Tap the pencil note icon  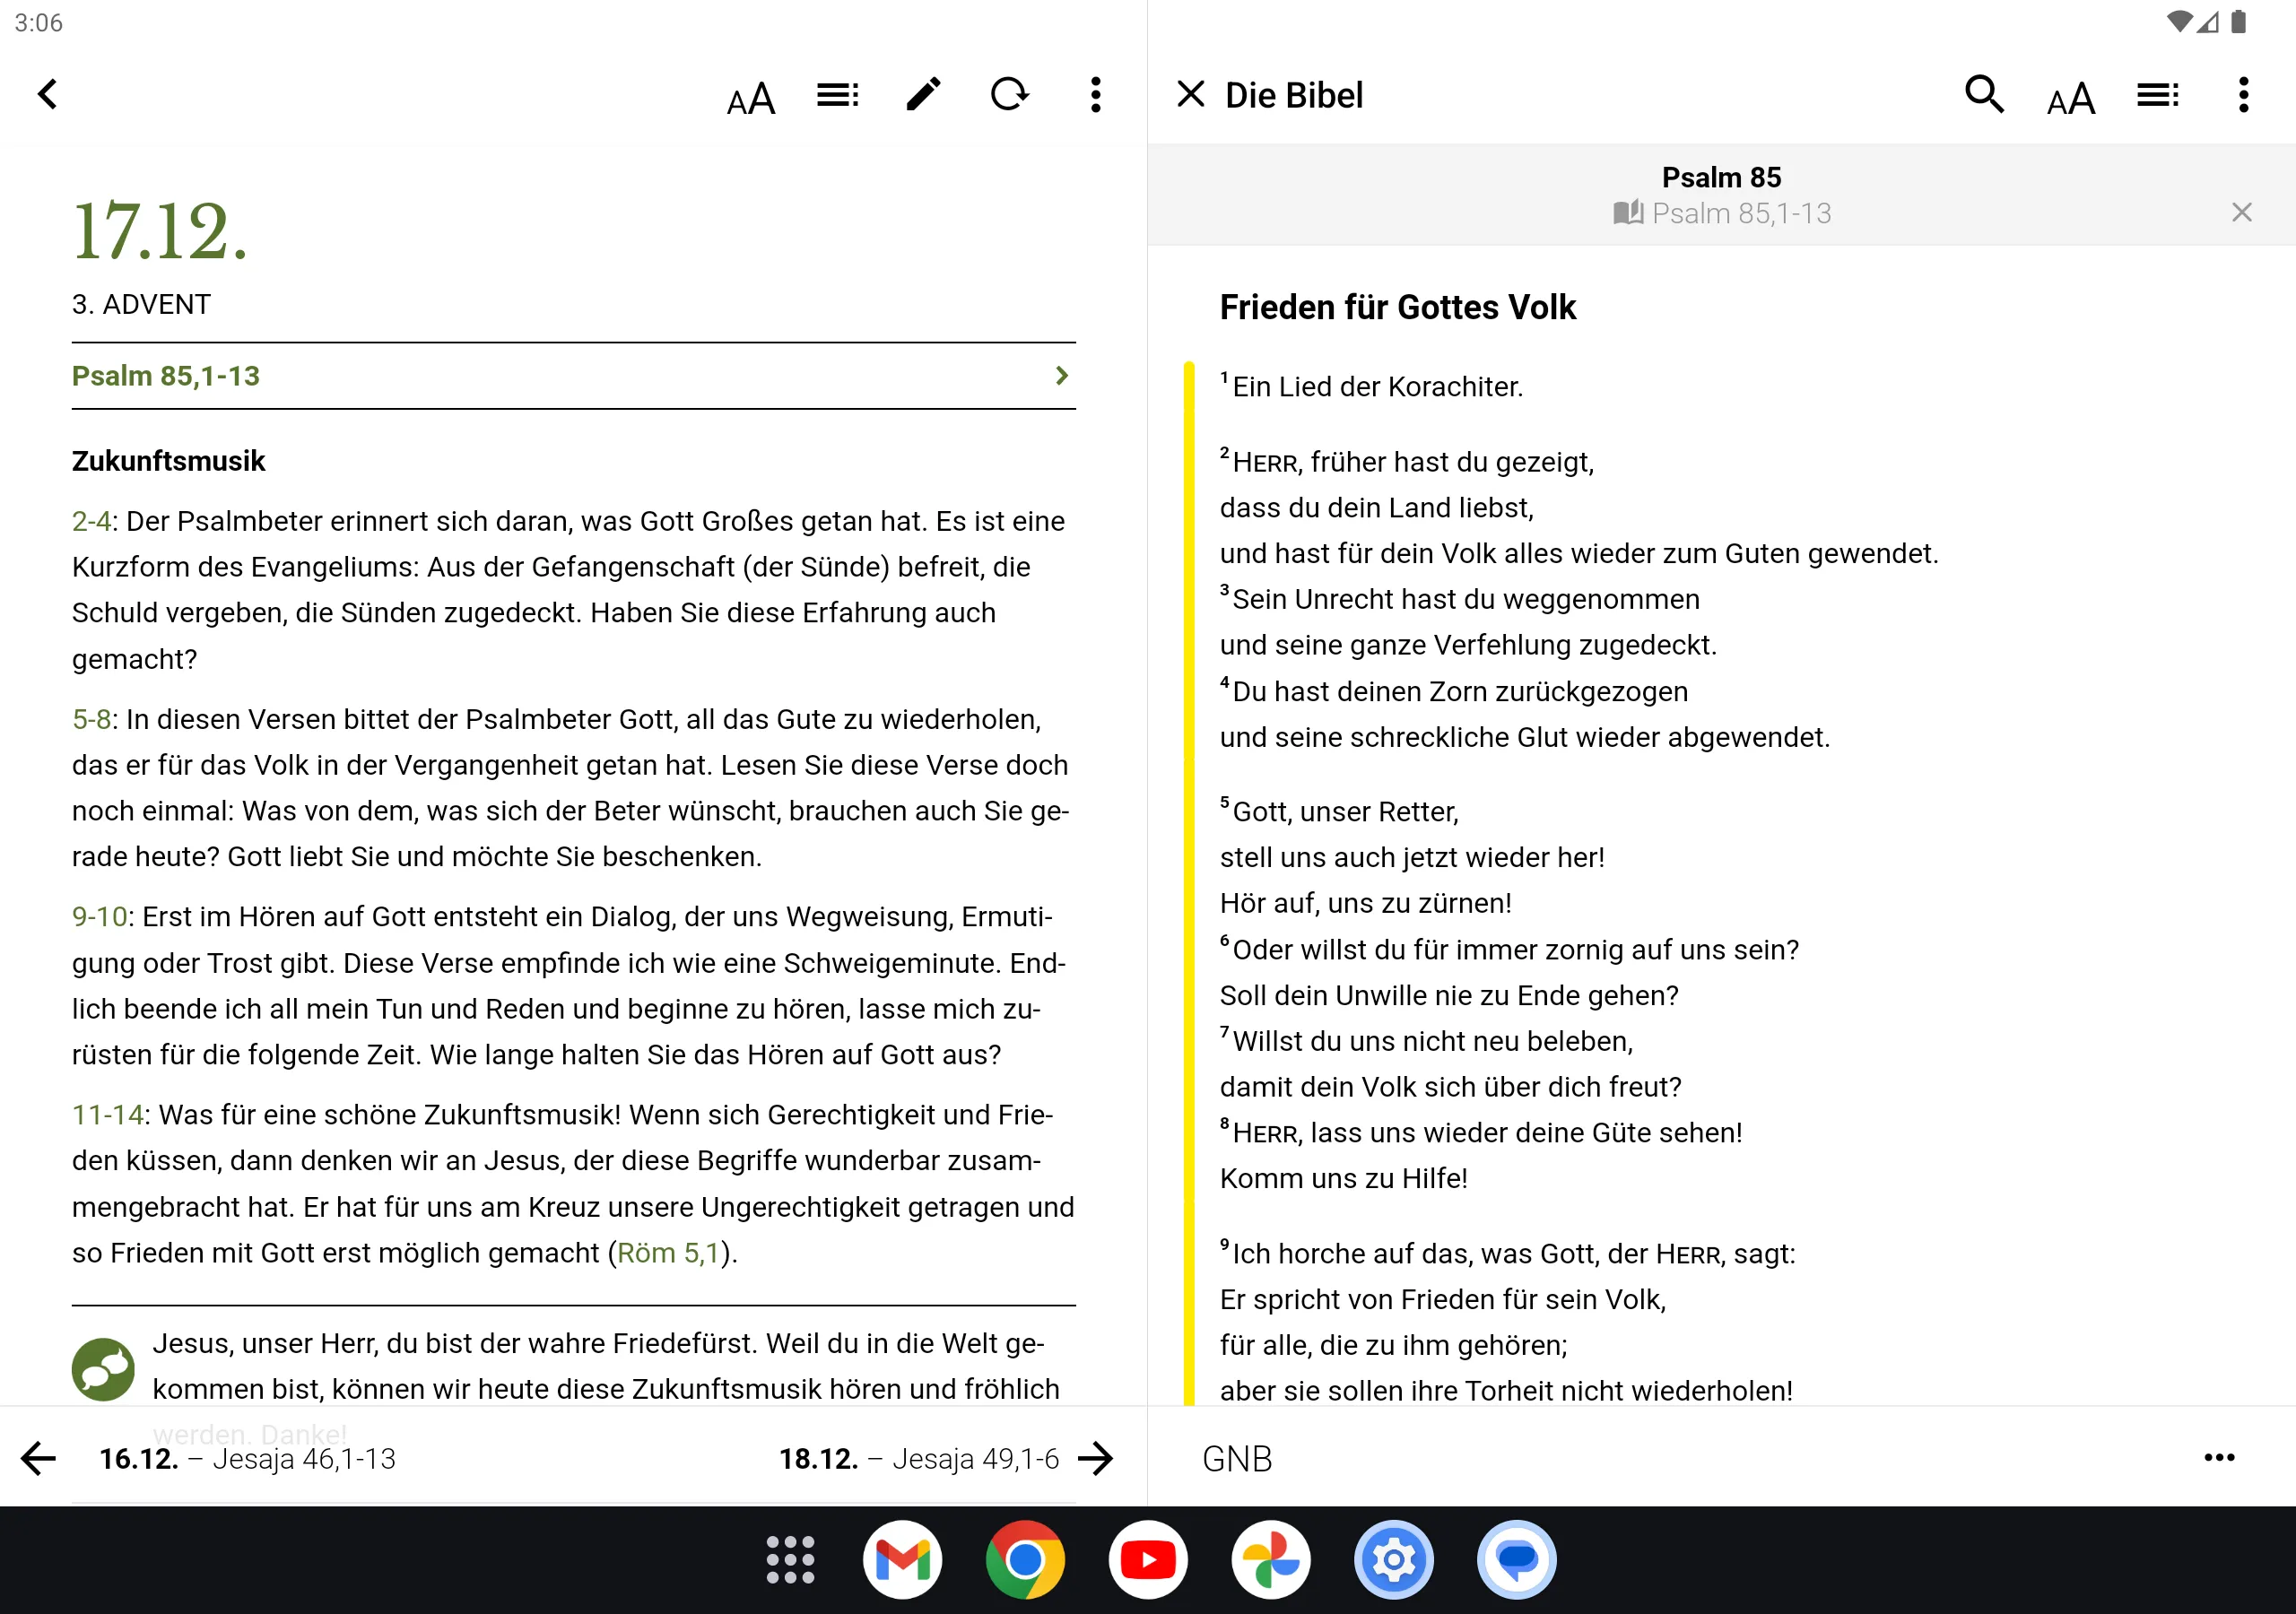(923, 95)
